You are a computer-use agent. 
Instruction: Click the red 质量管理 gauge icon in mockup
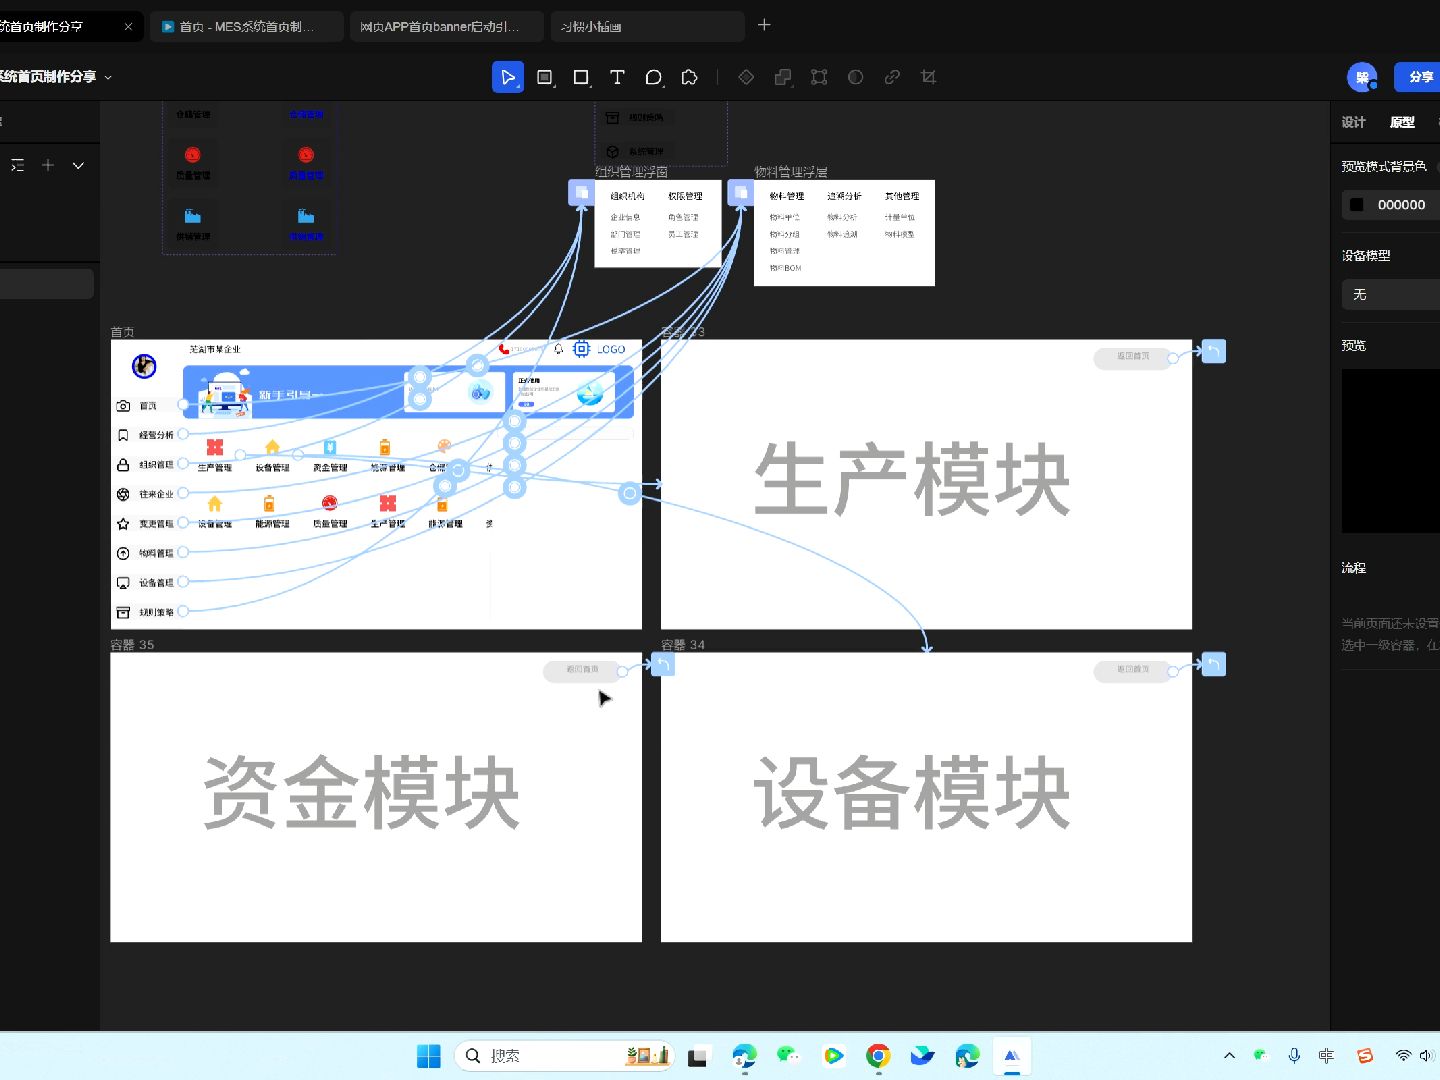[x=330, y=503]
